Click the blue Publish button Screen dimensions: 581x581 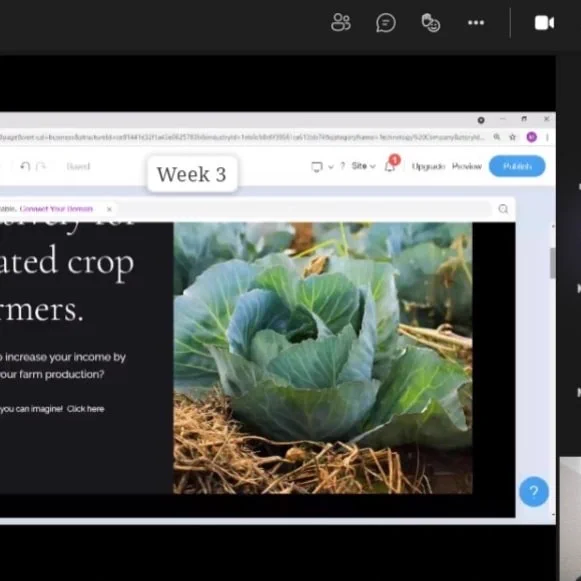(x=517, y=166)
